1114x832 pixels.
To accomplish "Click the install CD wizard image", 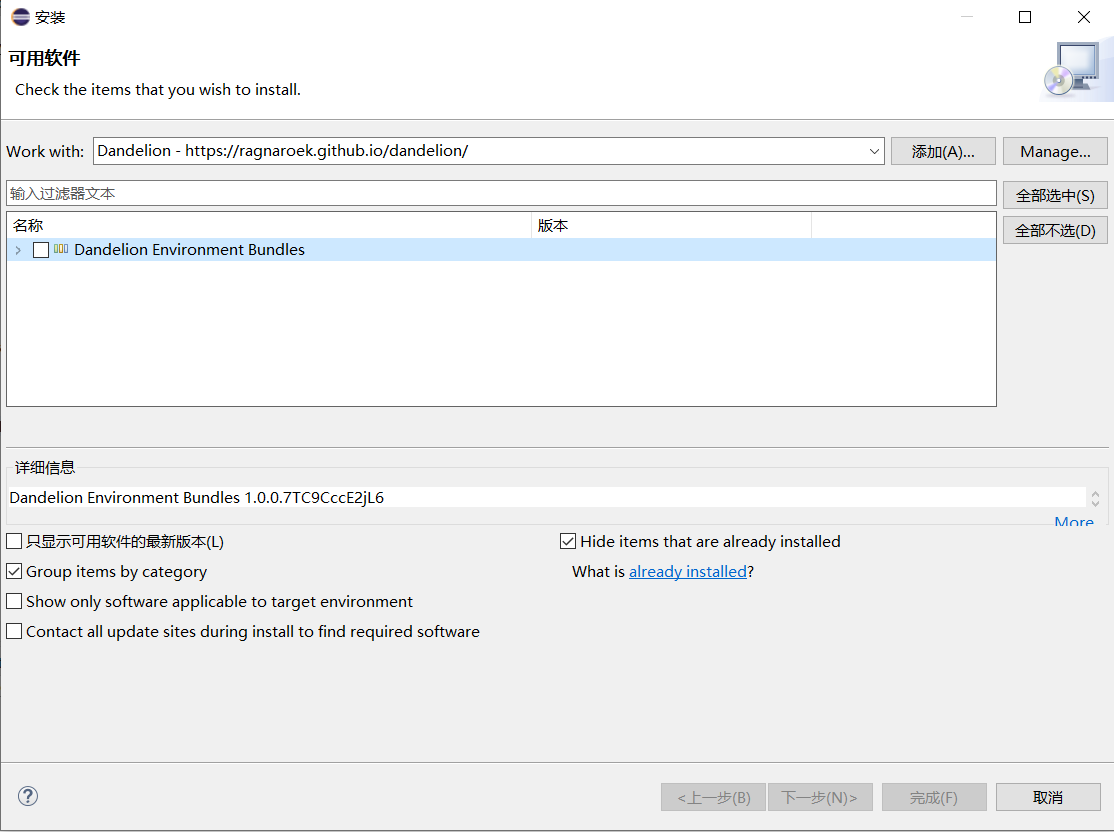I will coord(1074,70).
